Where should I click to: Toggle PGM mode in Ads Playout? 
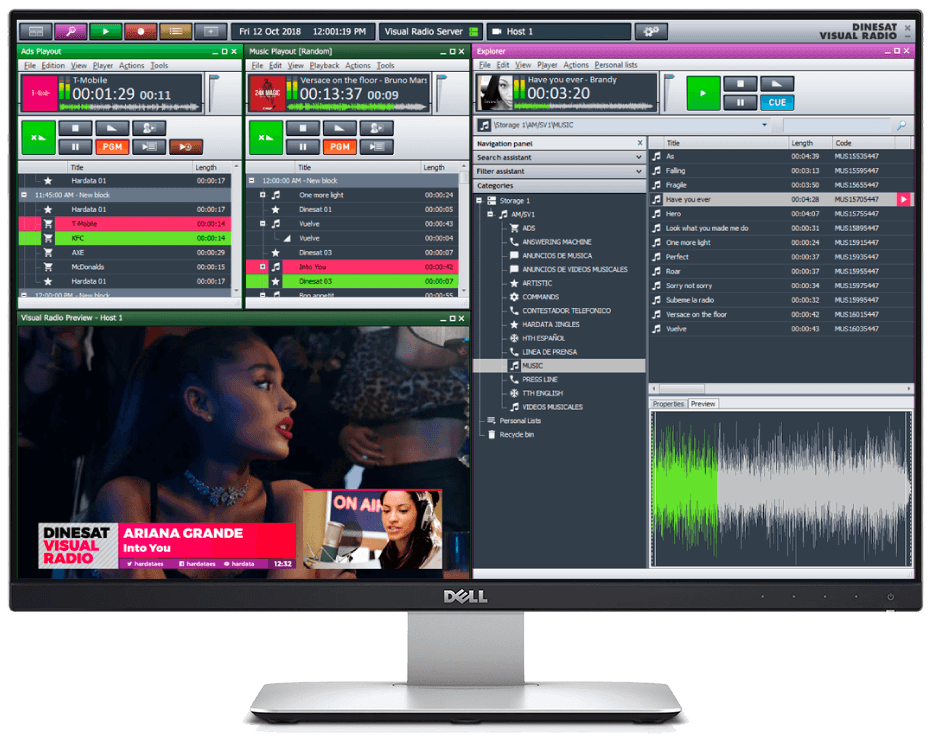pos(112,146)
